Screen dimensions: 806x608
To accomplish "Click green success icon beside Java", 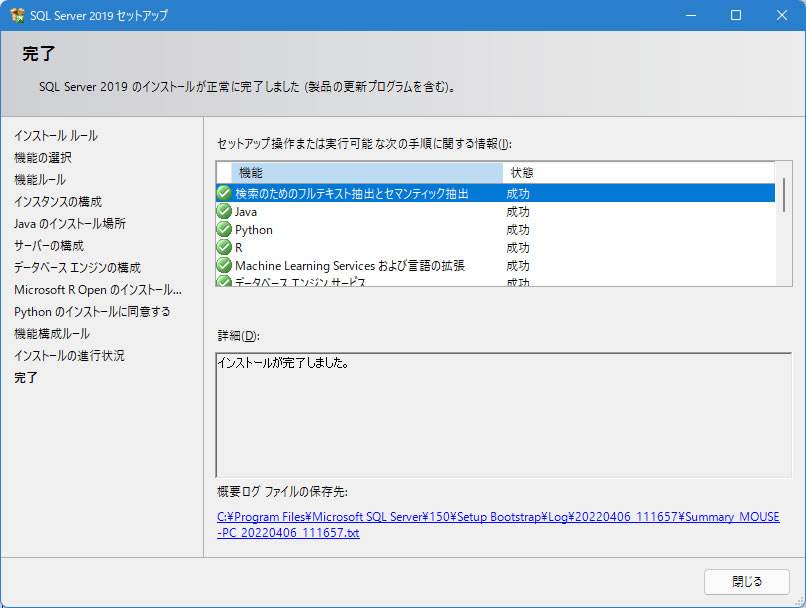I will click(x=224, y=212).
